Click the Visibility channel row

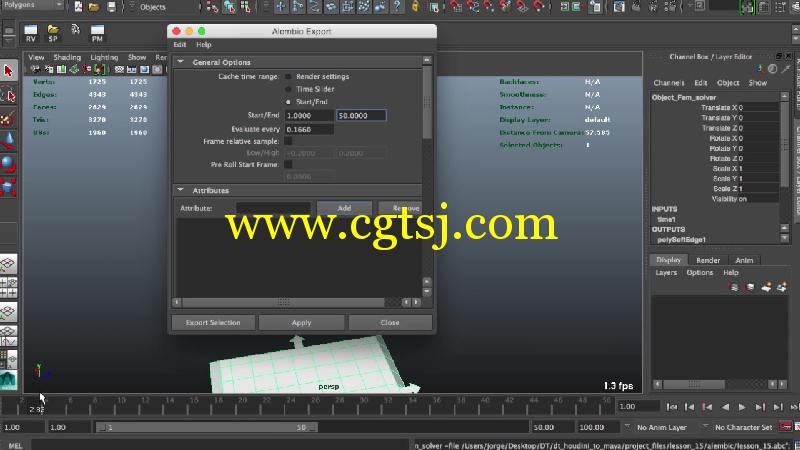(715, 199)
